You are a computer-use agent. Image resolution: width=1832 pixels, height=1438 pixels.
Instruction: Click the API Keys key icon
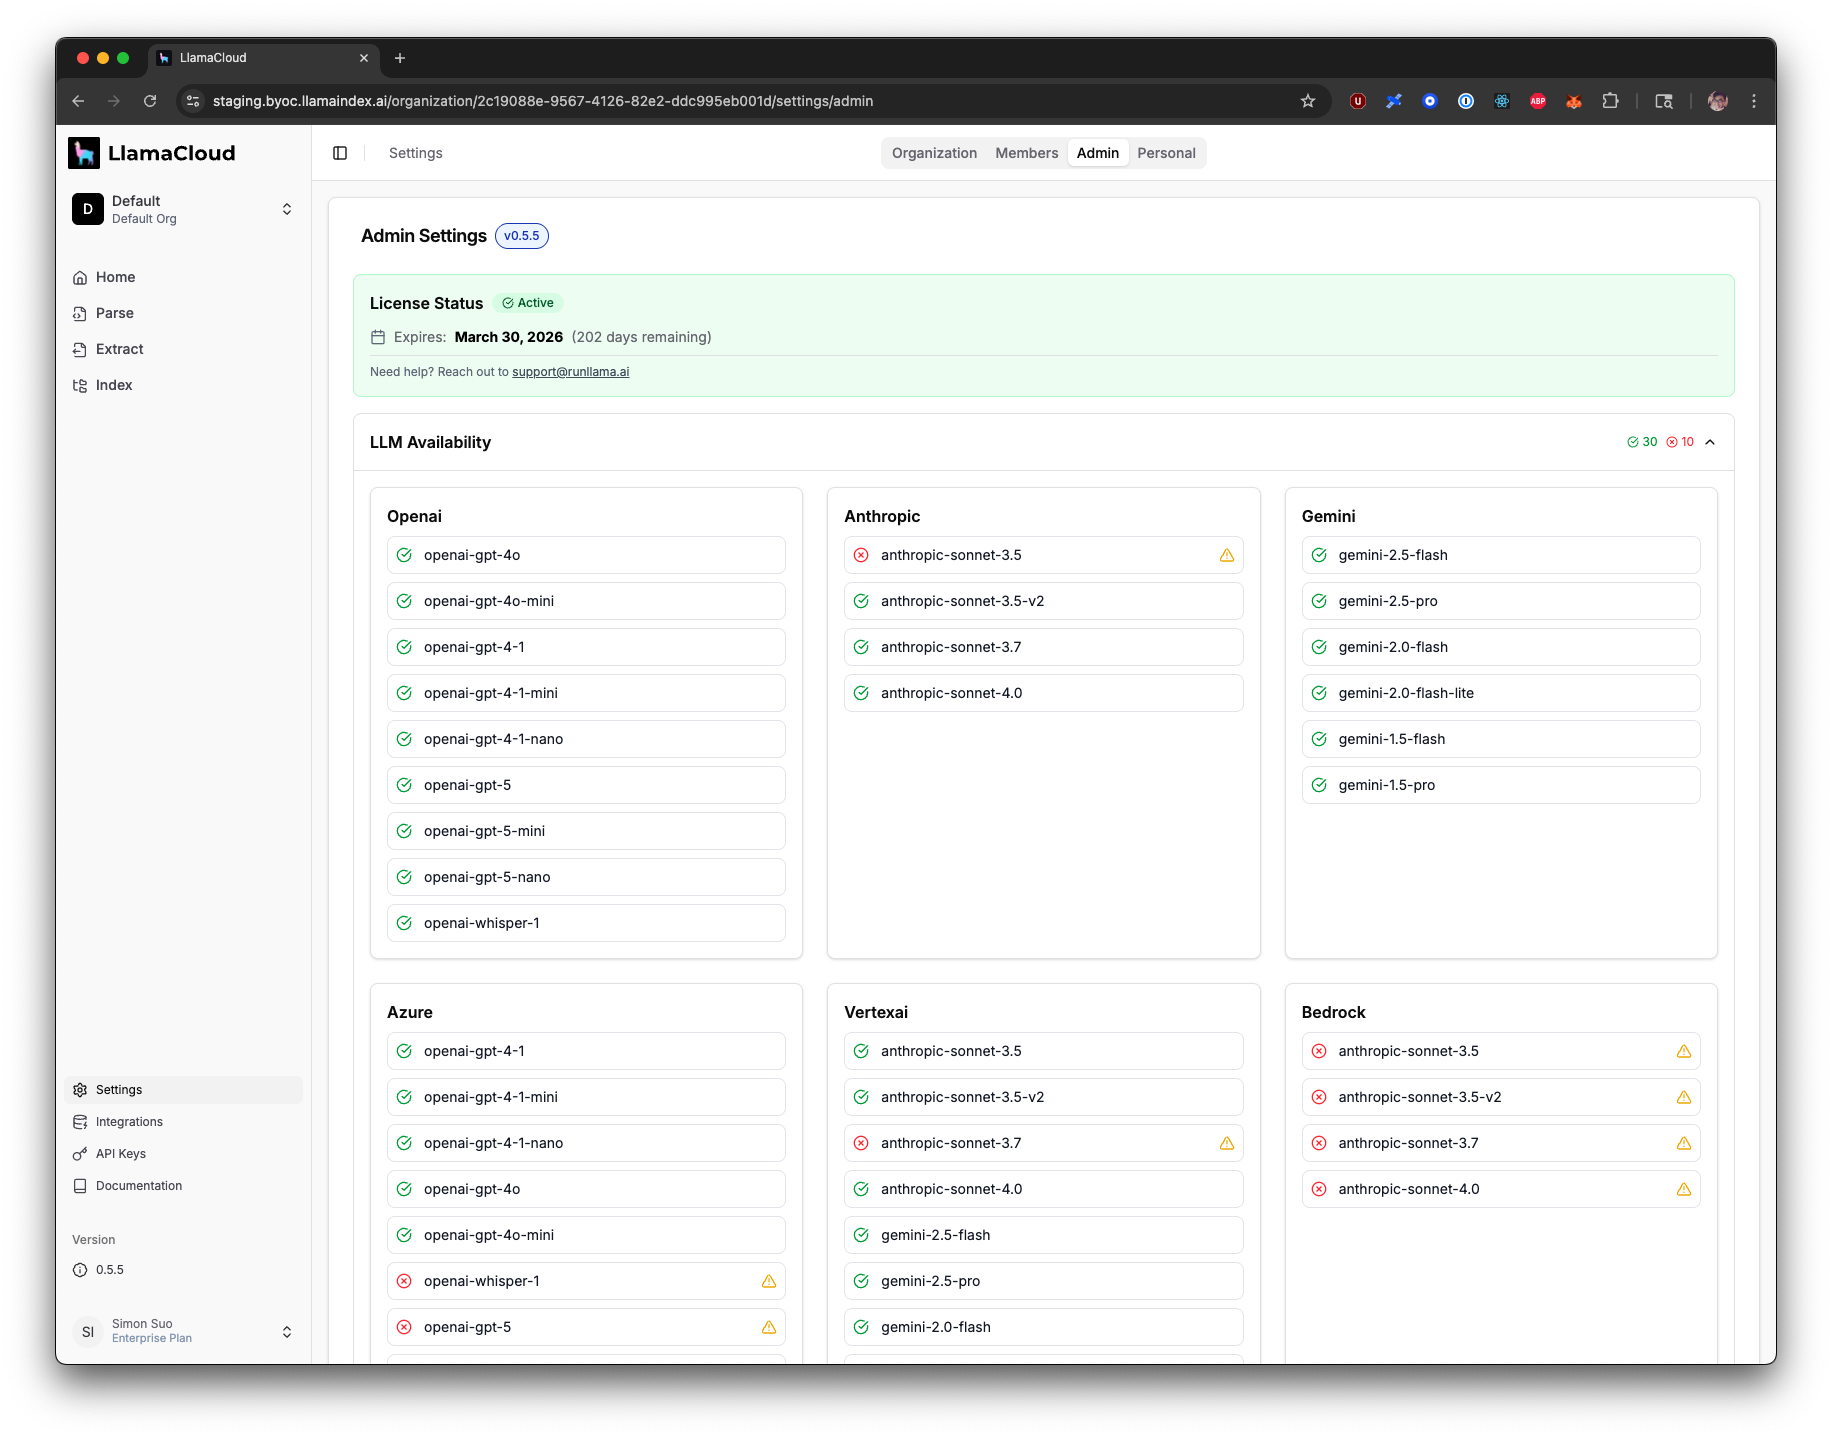(x=80, y=1153)
